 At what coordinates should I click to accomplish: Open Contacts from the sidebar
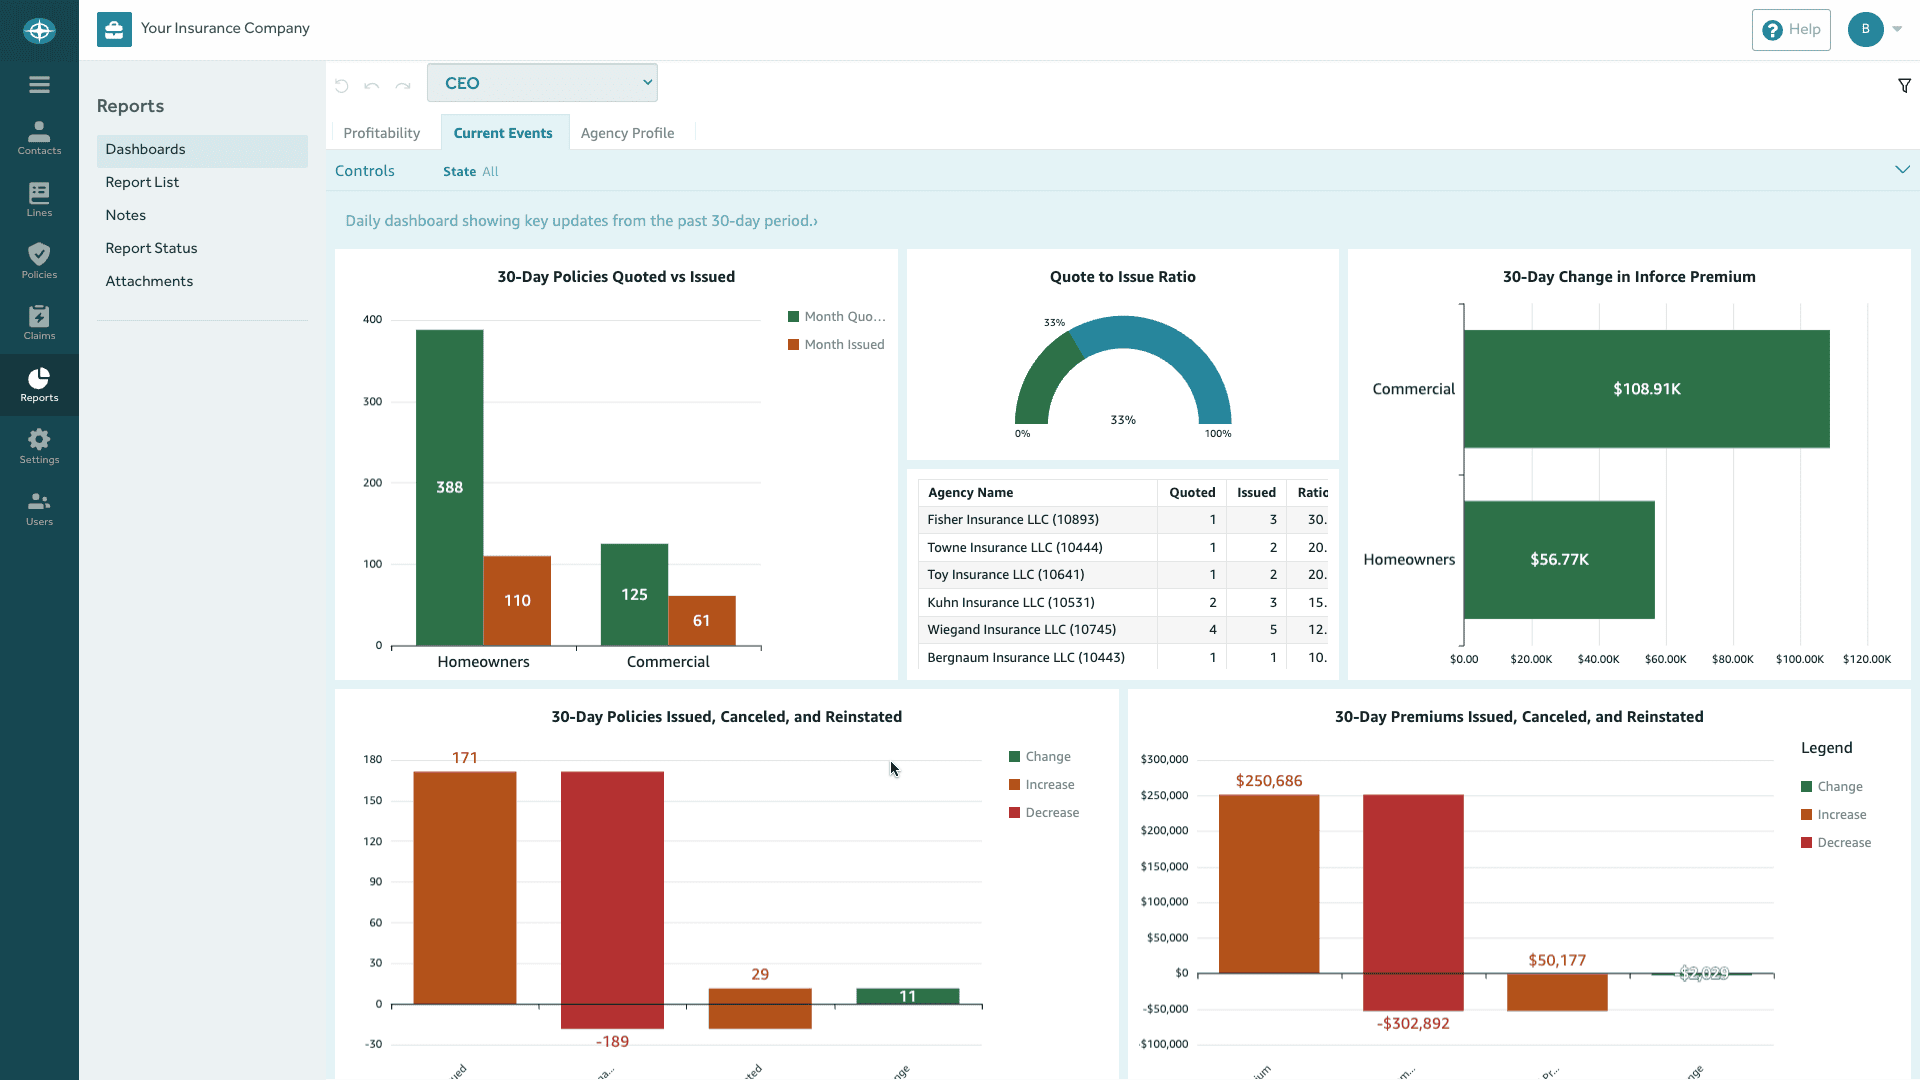39,138
